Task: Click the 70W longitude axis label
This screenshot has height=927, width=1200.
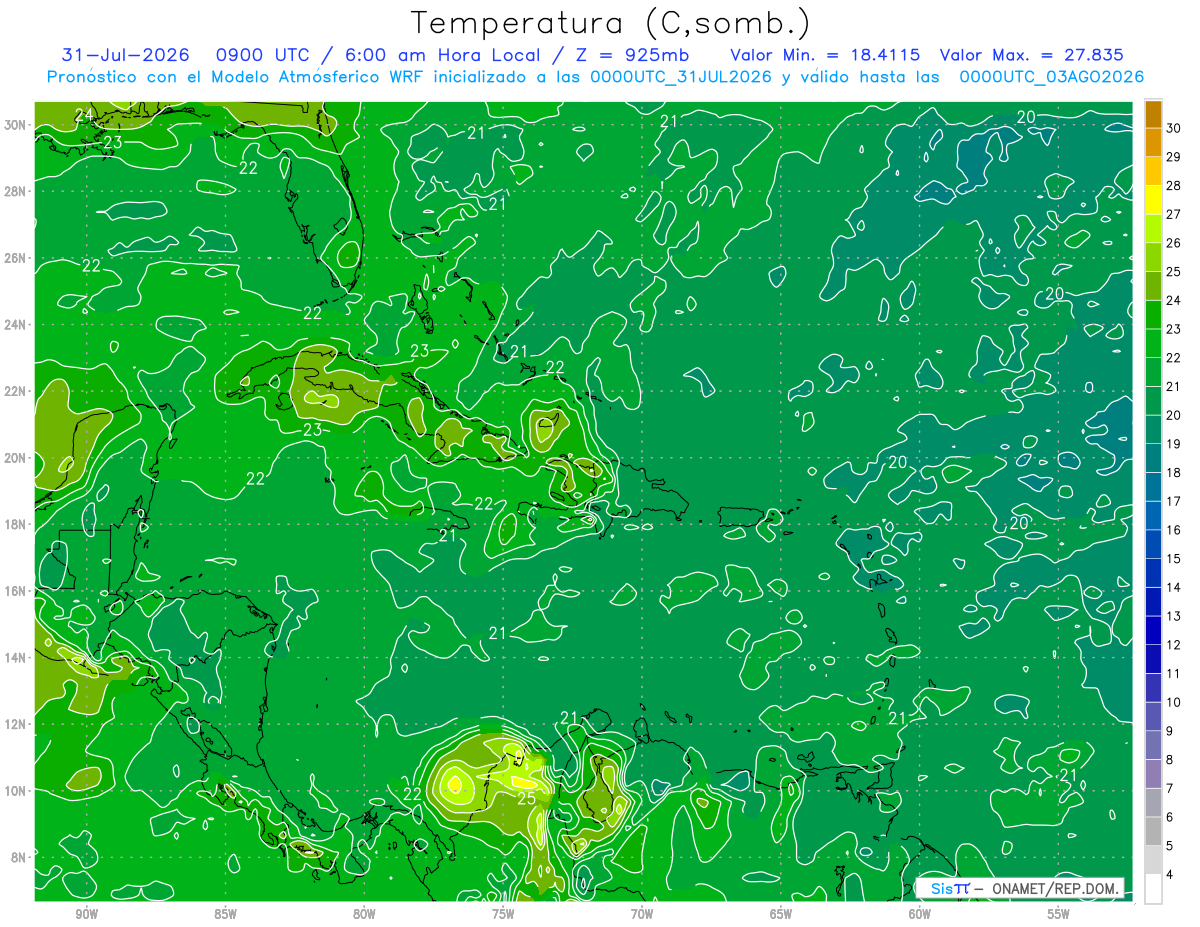Action: click(642, 914)
